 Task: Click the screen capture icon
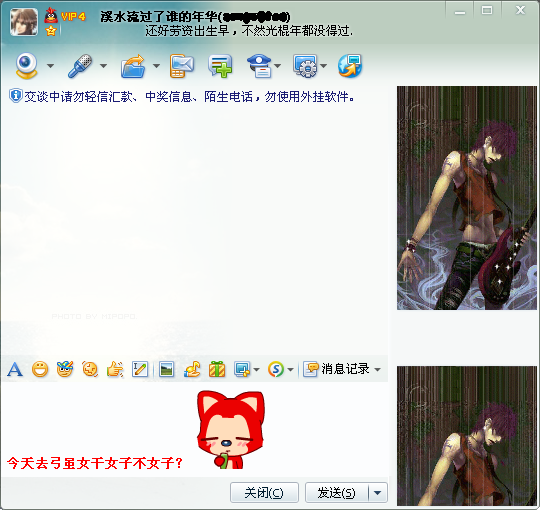(x=242, y=370)
